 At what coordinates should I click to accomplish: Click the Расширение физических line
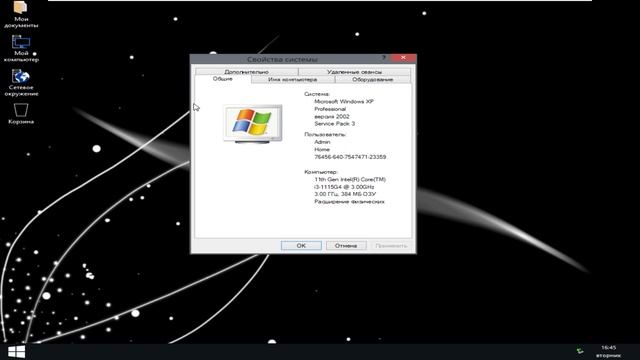coord(349,202)
